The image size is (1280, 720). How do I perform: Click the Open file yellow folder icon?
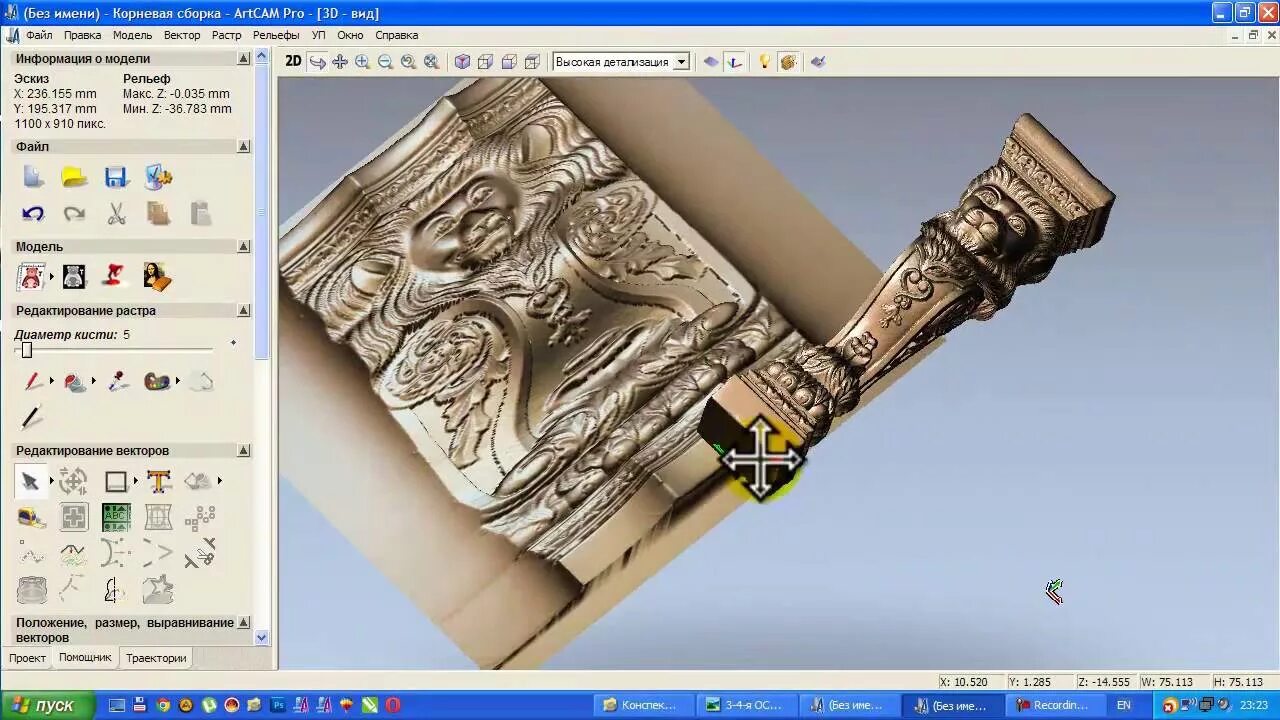pos(74,177)
